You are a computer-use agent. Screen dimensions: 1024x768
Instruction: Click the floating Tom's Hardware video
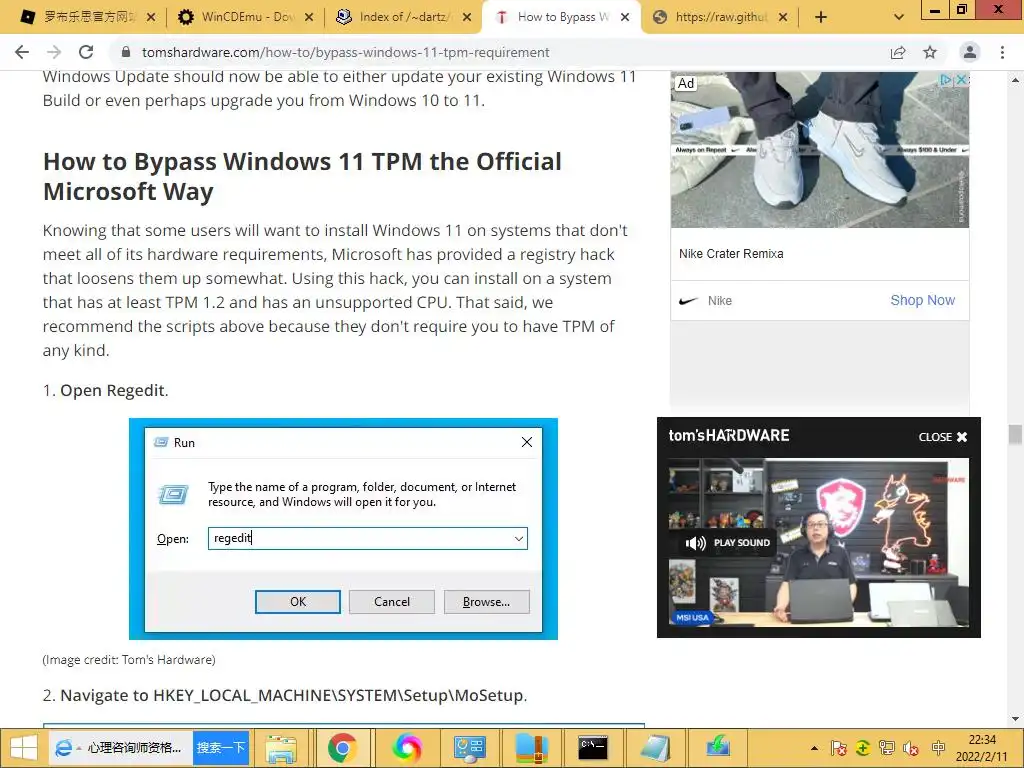819,543
